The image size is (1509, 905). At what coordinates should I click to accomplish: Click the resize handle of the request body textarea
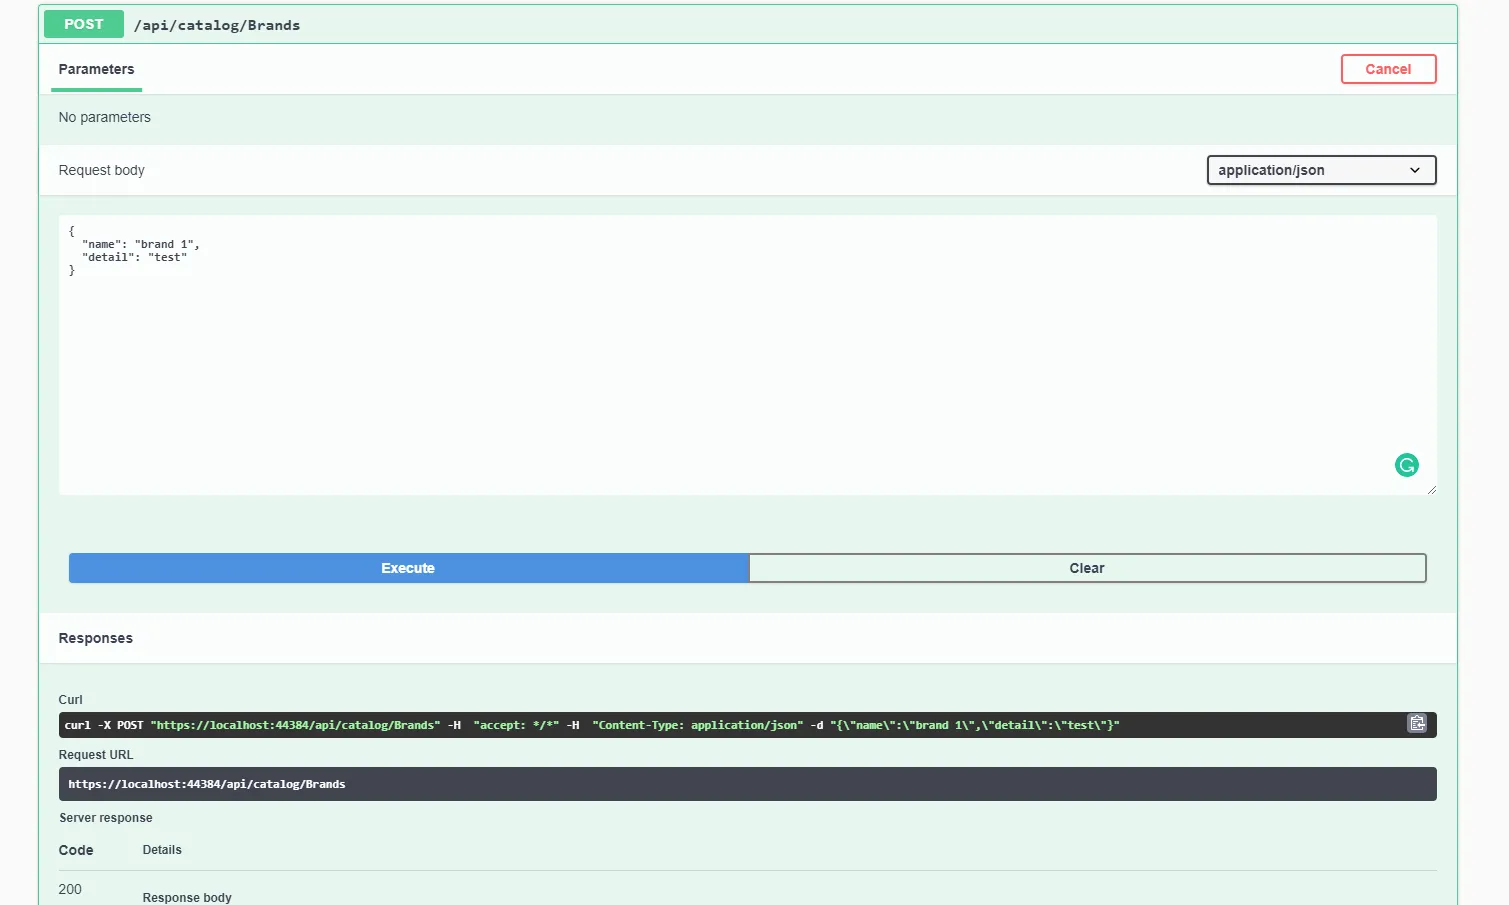[x=1431, y=490]
